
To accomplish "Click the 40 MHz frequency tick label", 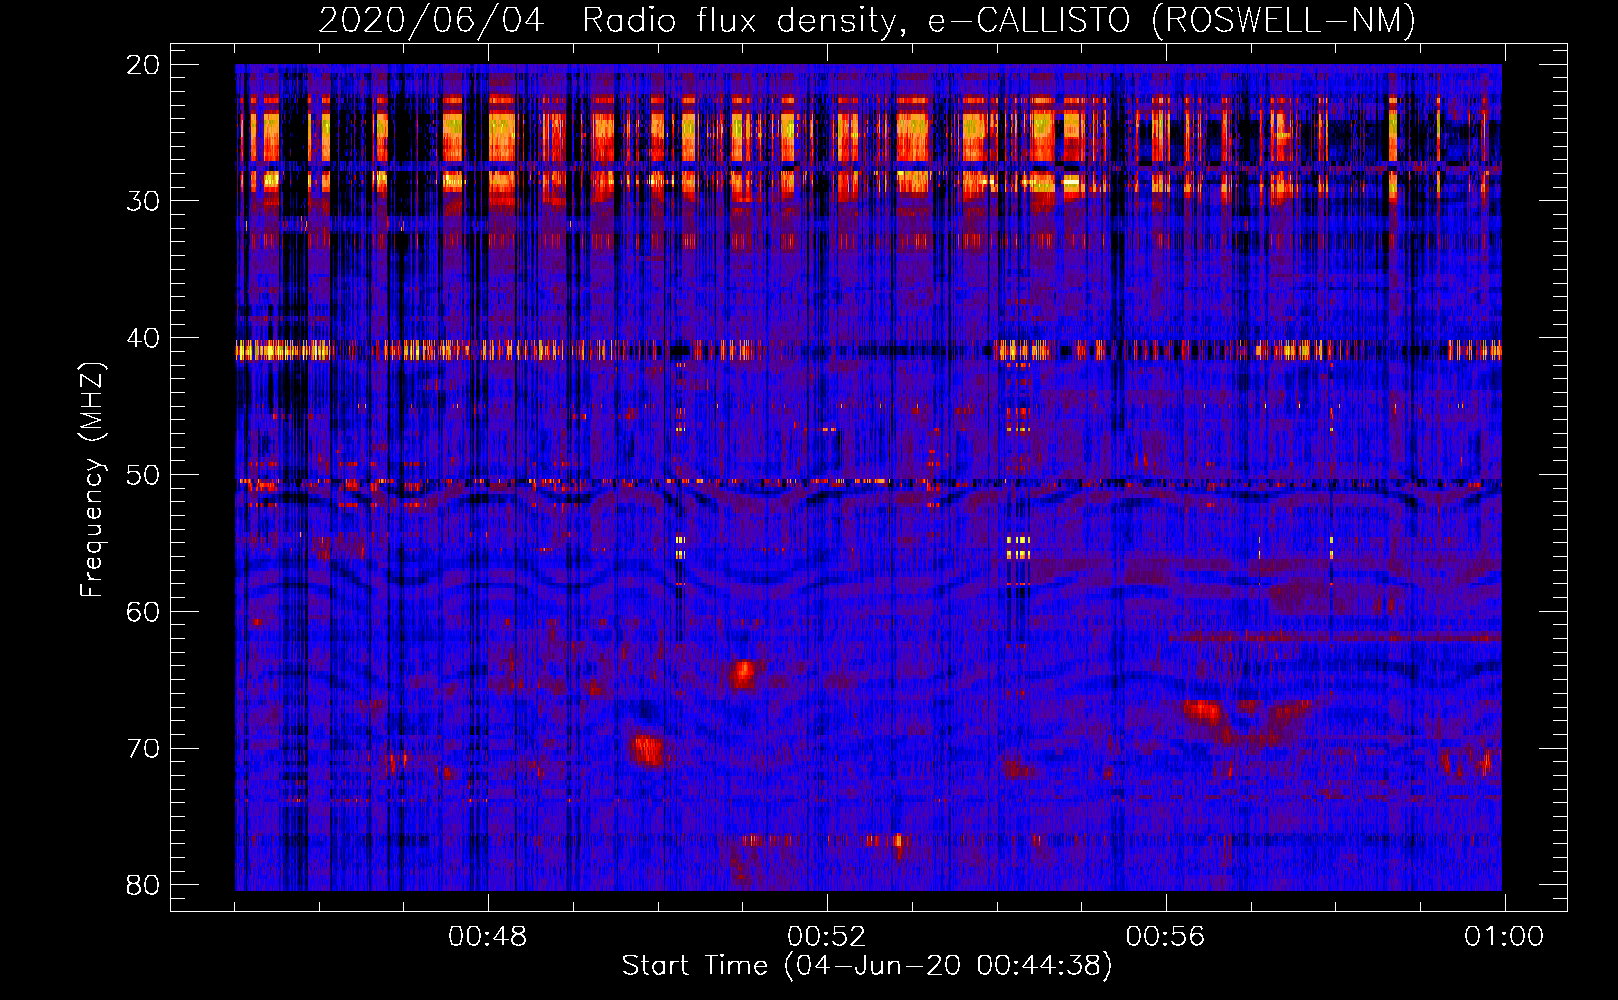I will [144, 338].
